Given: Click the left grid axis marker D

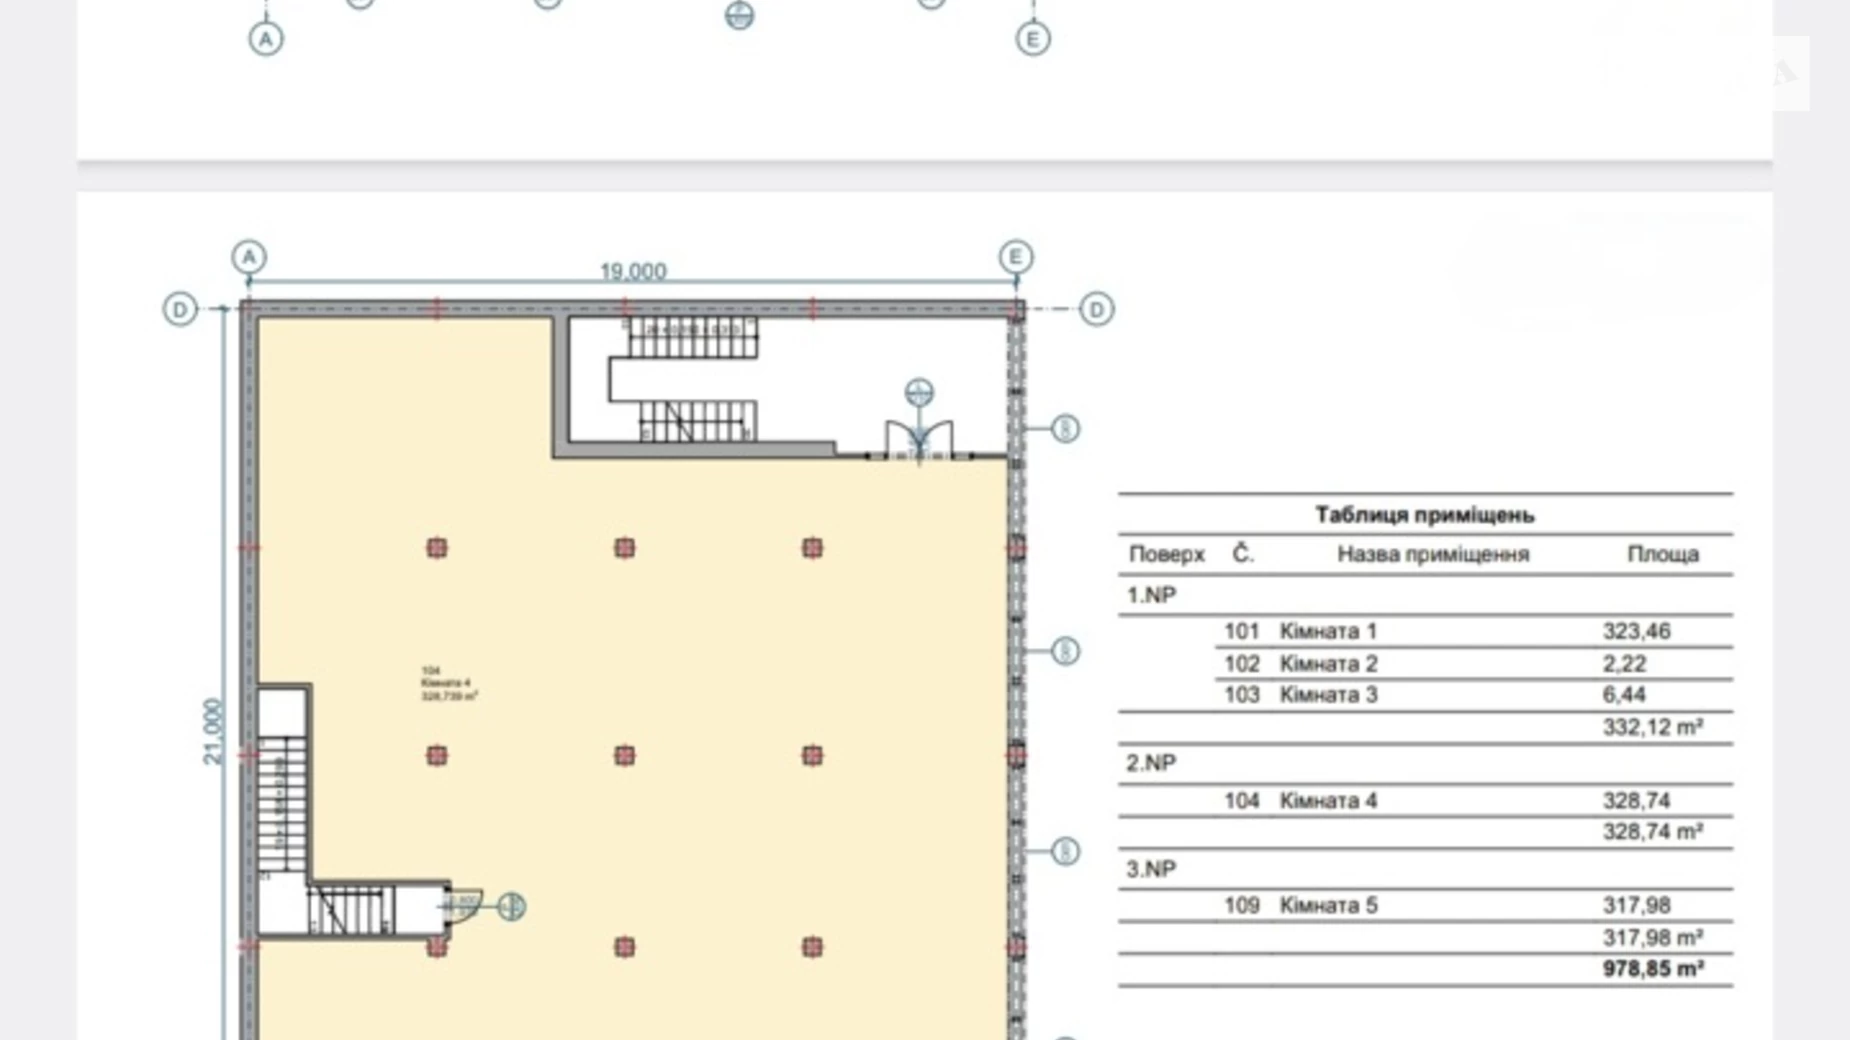Looking at the screenshot, I should pos(180,309).
